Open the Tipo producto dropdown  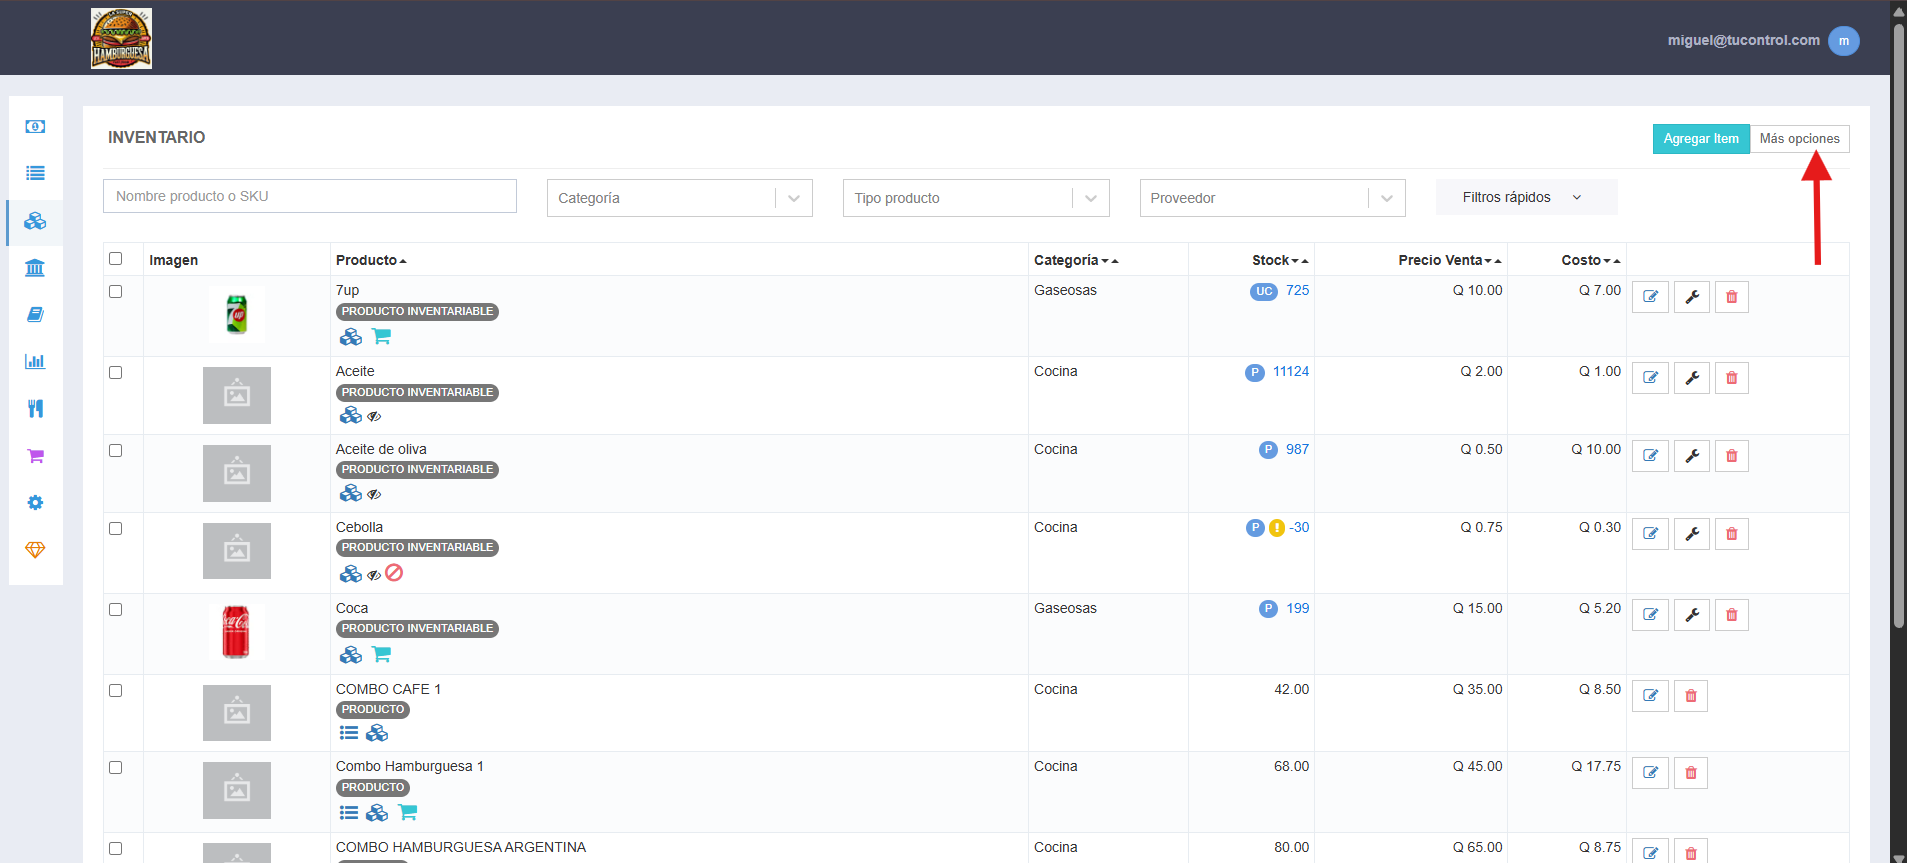pos(976,198)
